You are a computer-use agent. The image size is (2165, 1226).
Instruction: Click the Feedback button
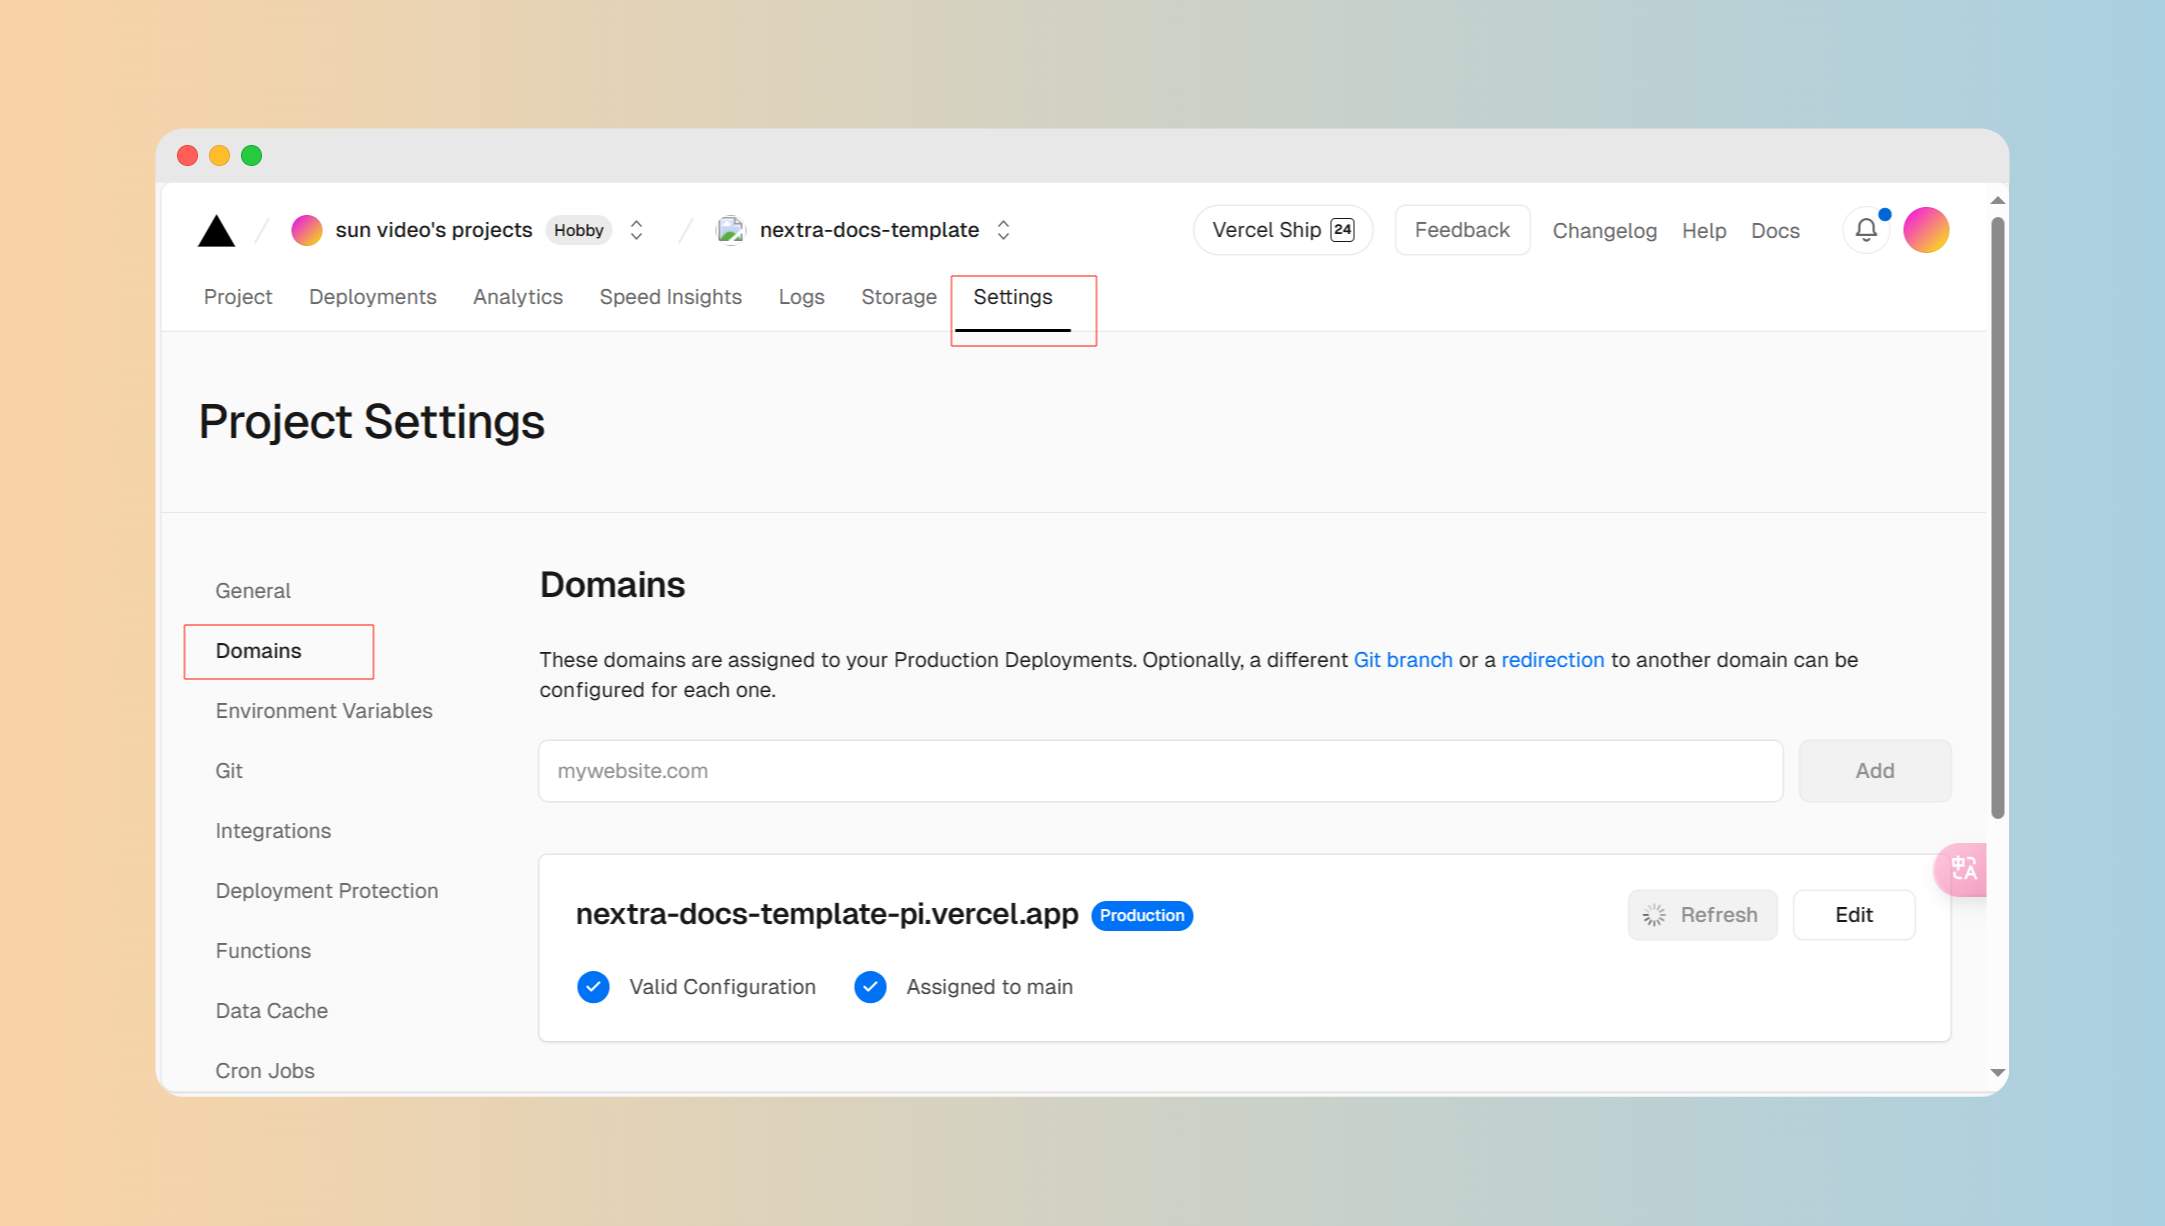(x=1462, y=230)
